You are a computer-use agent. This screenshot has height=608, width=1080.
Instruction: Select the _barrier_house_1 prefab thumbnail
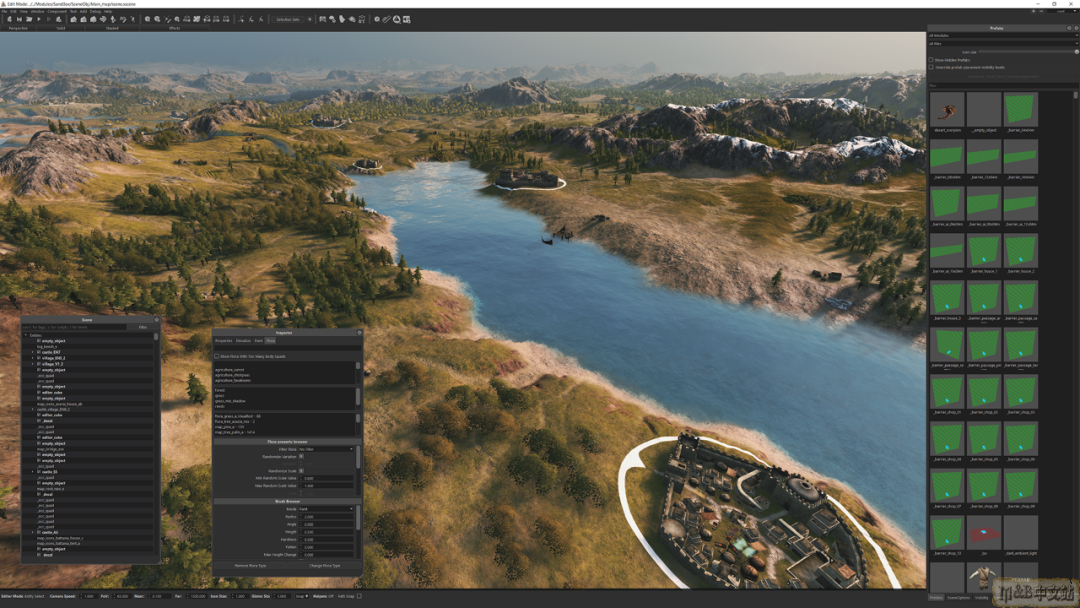[984, 251]
